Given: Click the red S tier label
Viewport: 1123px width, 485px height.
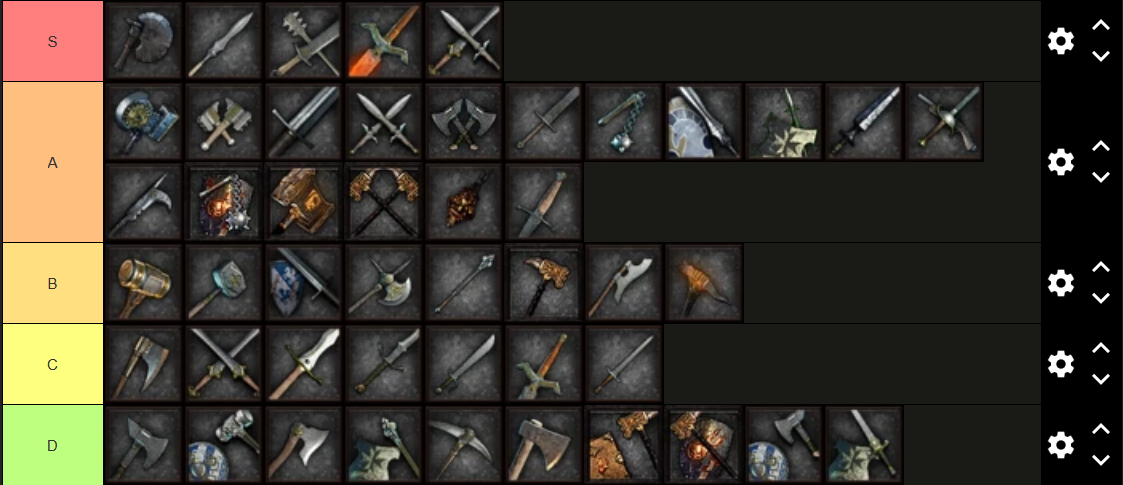Looking at the screenshot, I should 52,41.
